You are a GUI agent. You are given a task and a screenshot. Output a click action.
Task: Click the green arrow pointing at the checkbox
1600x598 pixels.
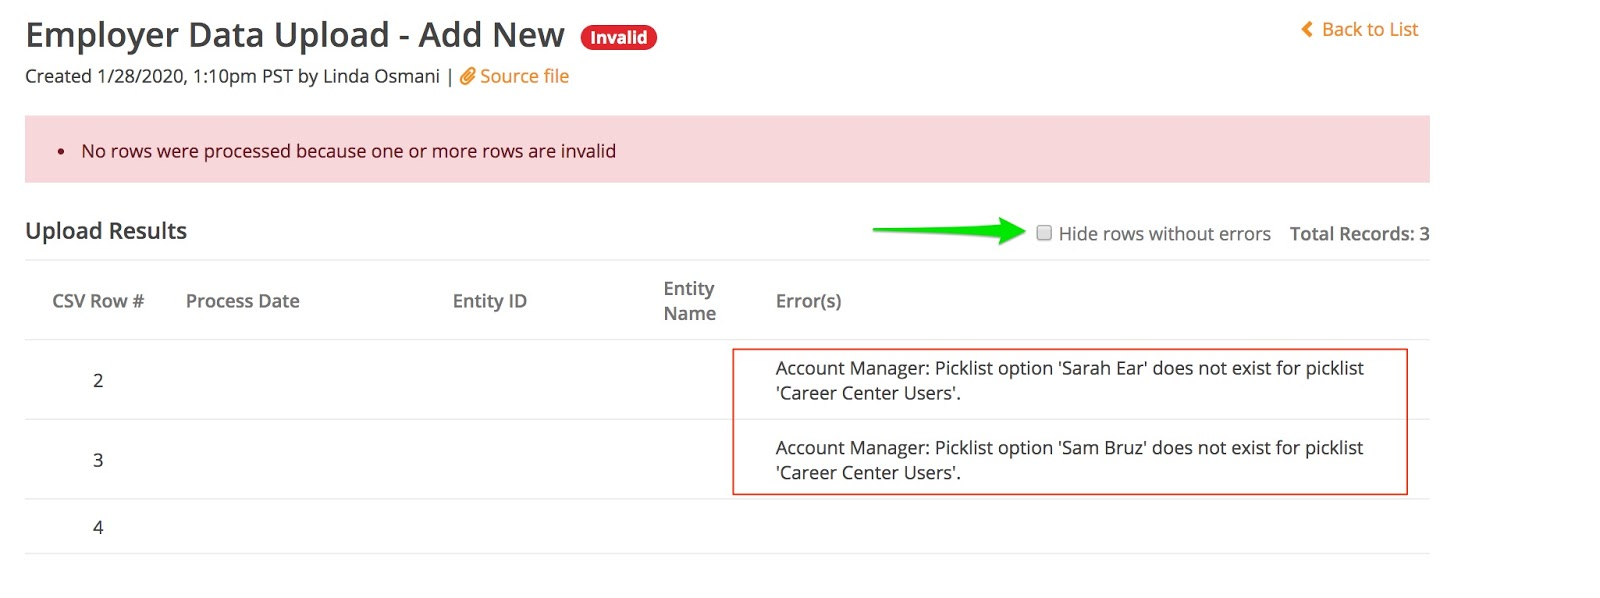[x=948, y=231]
